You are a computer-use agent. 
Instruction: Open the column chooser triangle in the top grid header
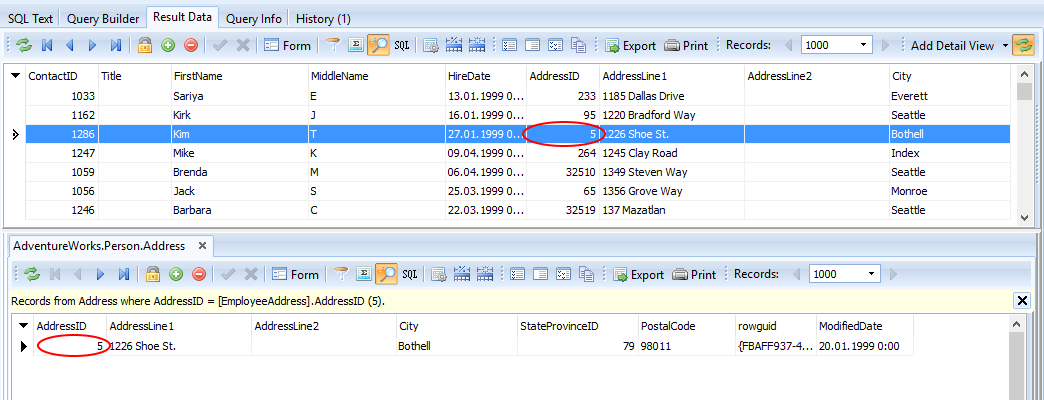click(x=15, y=76)
